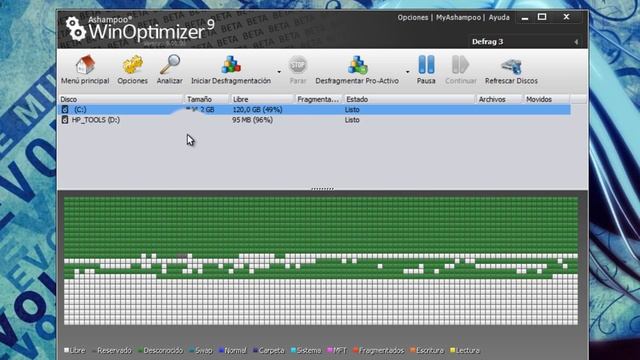
Task: Click the splitter grip above cluster map
Action: [322, 189]
